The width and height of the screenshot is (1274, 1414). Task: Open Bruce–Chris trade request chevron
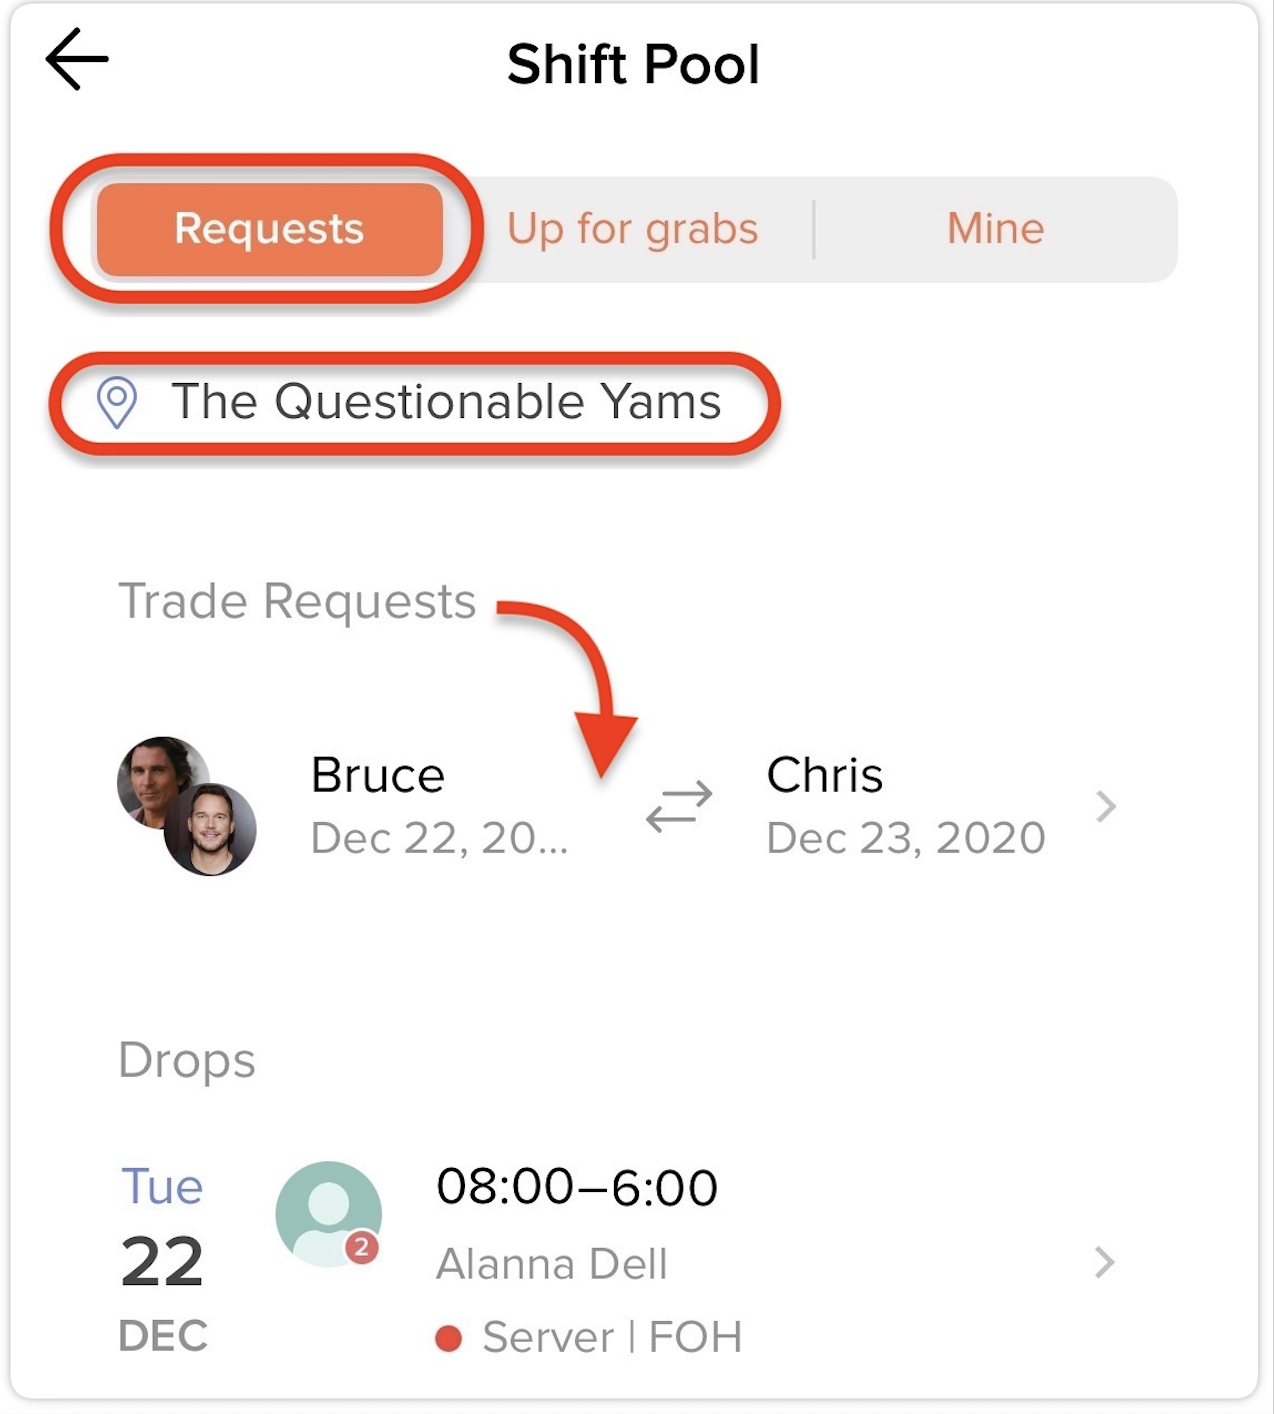[x=1105, y=806]
